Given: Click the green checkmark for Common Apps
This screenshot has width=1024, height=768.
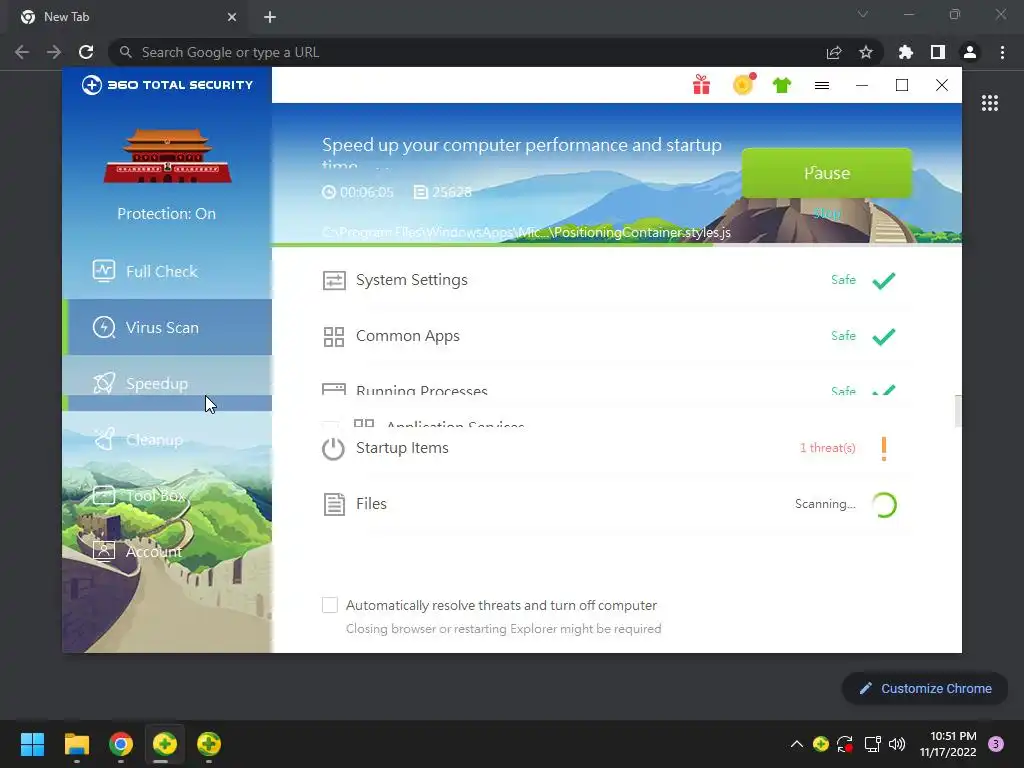Looking at the screenshot, I should (x=884, y=337).
